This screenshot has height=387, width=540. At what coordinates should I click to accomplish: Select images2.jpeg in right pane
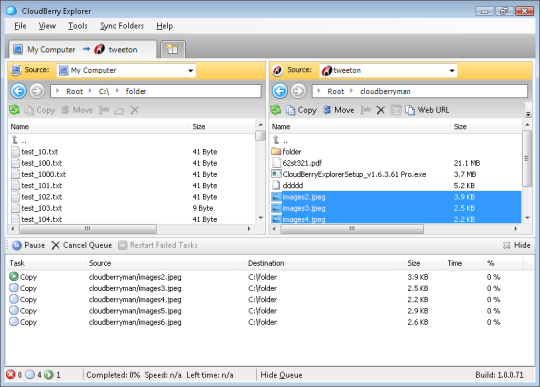coord(396,197)
